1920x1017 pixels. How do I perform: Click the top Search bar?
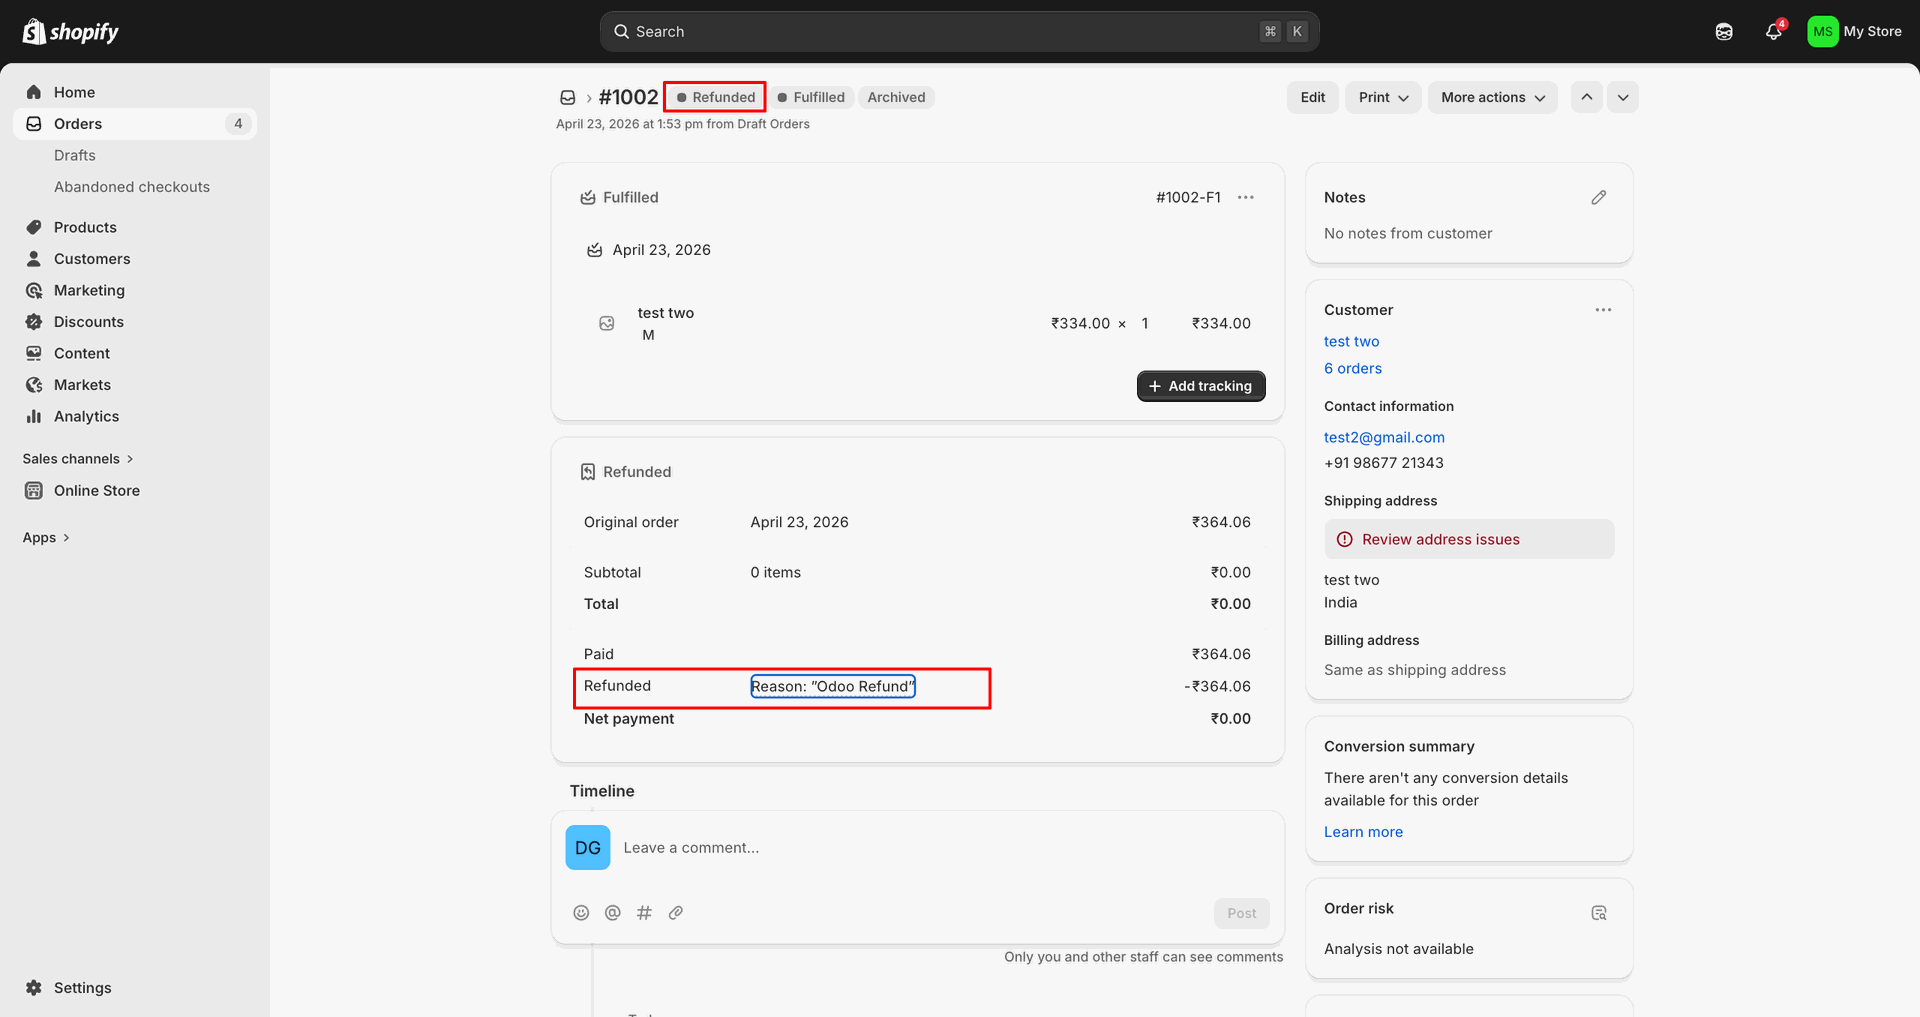click(x=960, y=32)
